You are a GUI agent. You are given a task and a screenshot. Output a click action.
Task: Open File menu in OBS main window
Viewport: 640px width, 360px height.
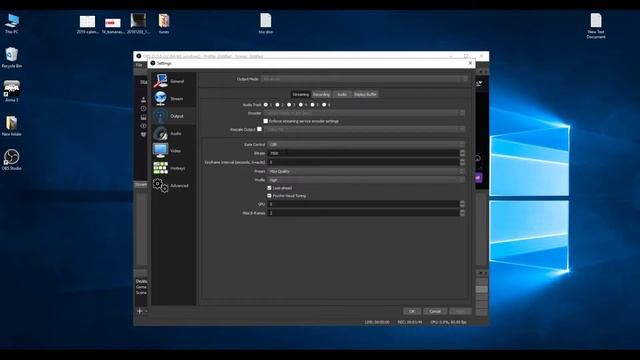click(139, 65)
